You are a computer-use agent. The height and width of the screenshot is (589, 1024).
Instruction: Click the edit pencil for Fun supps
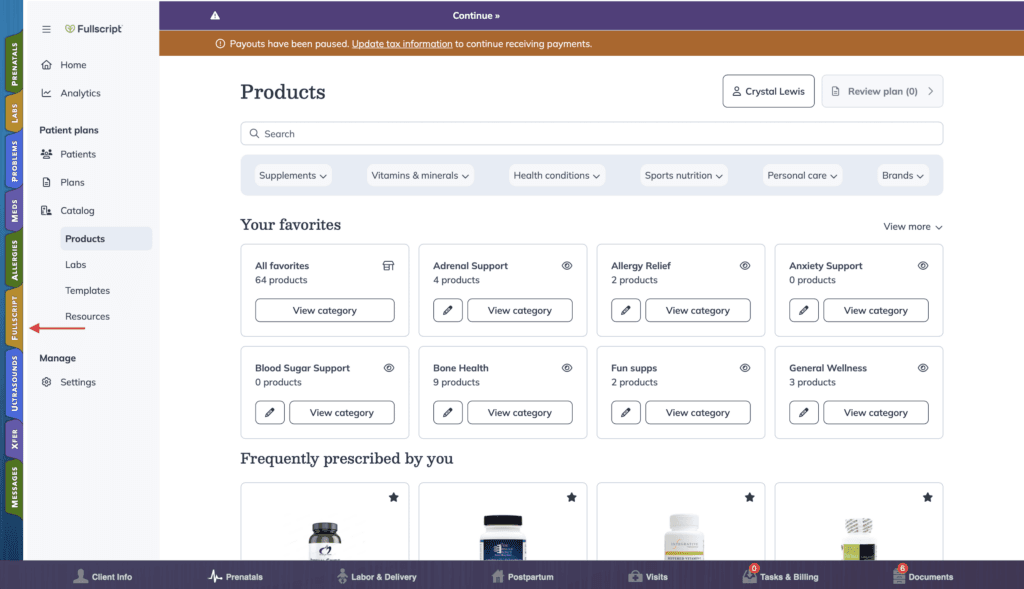click(x=626, y=413)
